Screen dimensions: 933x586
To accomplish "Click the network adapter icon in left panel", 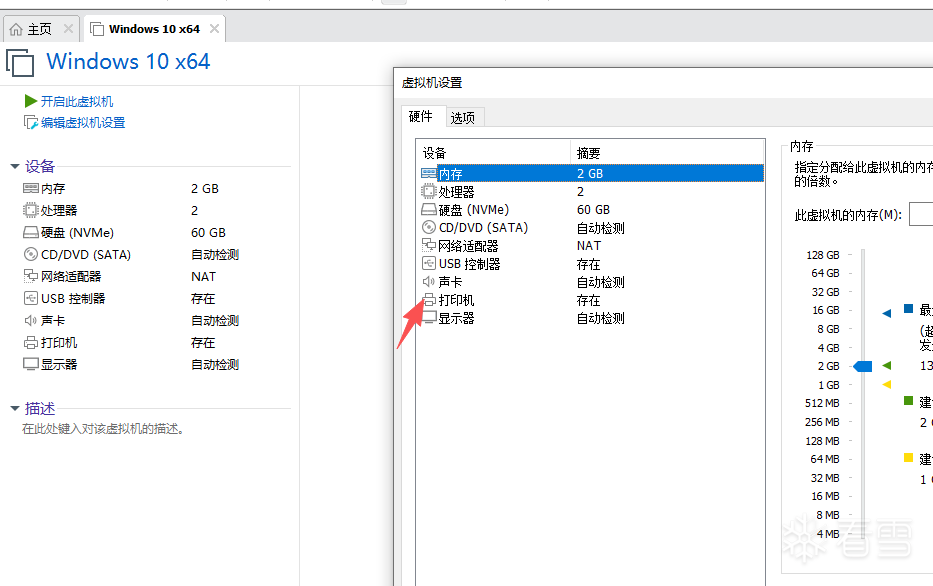I will click(30, 276).
